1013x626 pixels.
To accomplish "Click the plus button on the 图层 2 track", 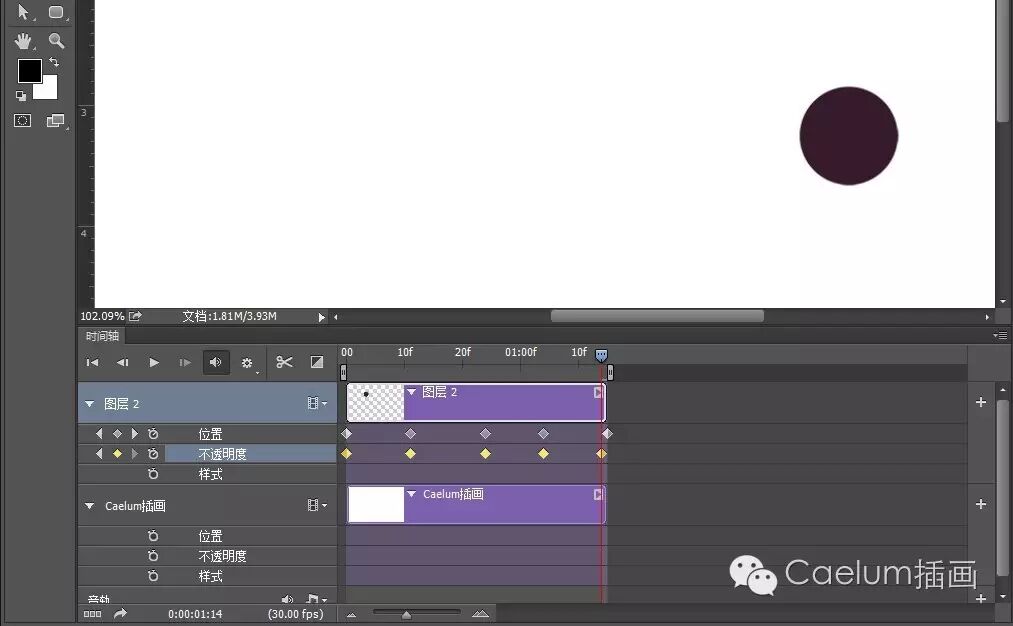I will click(x=980, y=403).
